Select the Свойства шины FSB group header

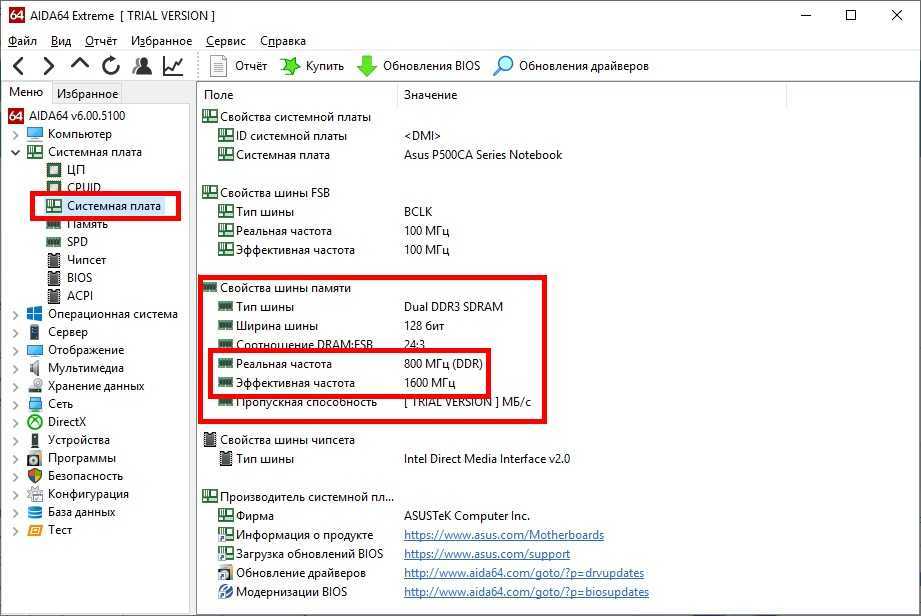(267, 193)
